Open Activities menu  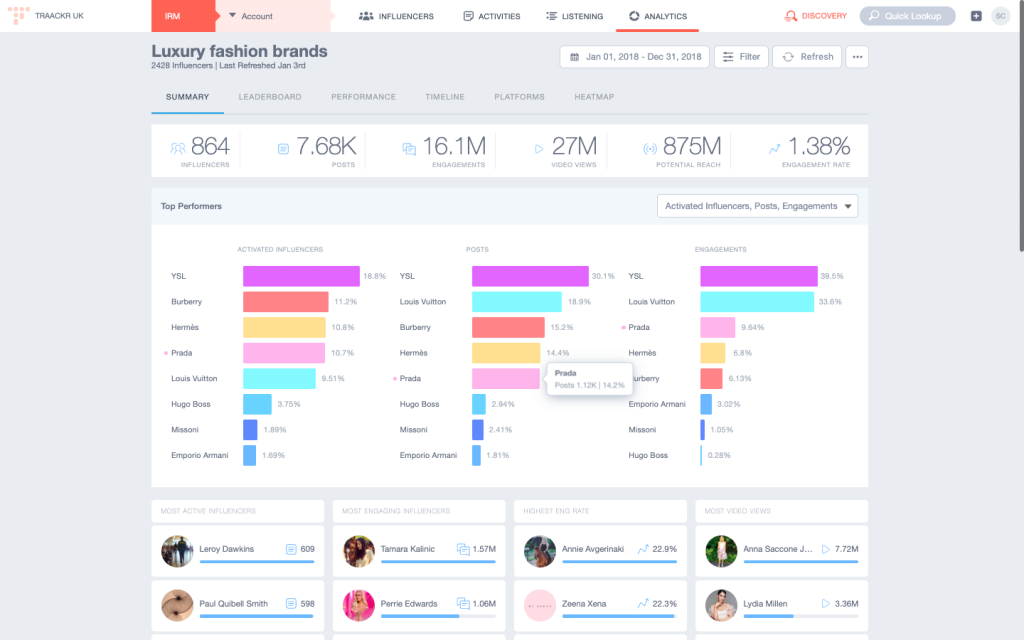pos(492,16)
